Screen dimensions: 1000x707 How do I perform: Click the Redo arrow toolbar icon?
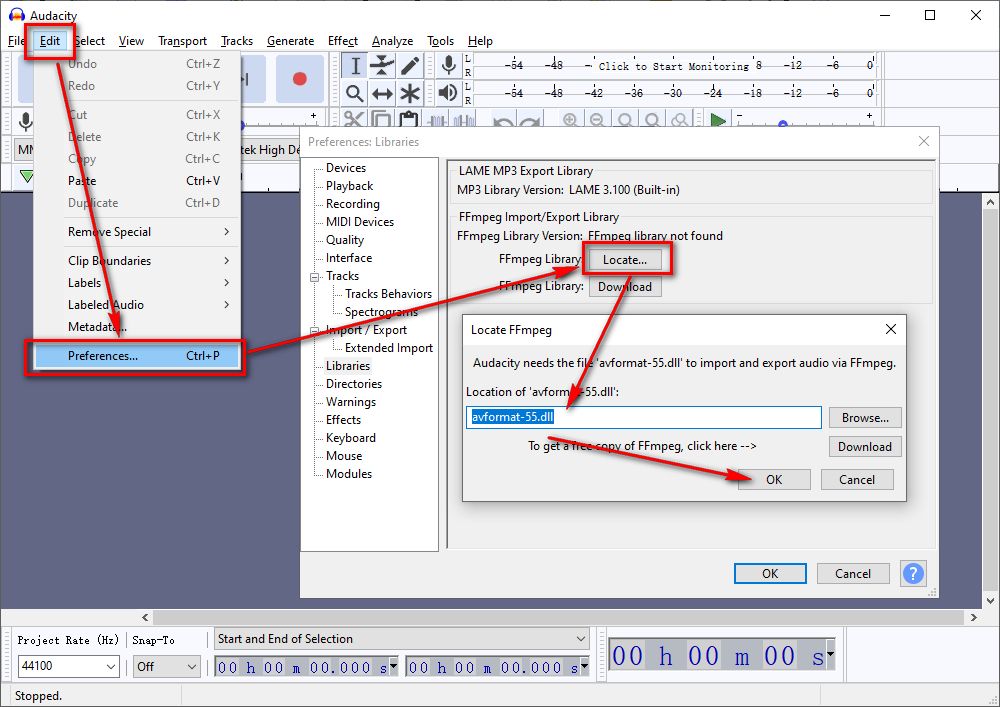tap(529, 120)
